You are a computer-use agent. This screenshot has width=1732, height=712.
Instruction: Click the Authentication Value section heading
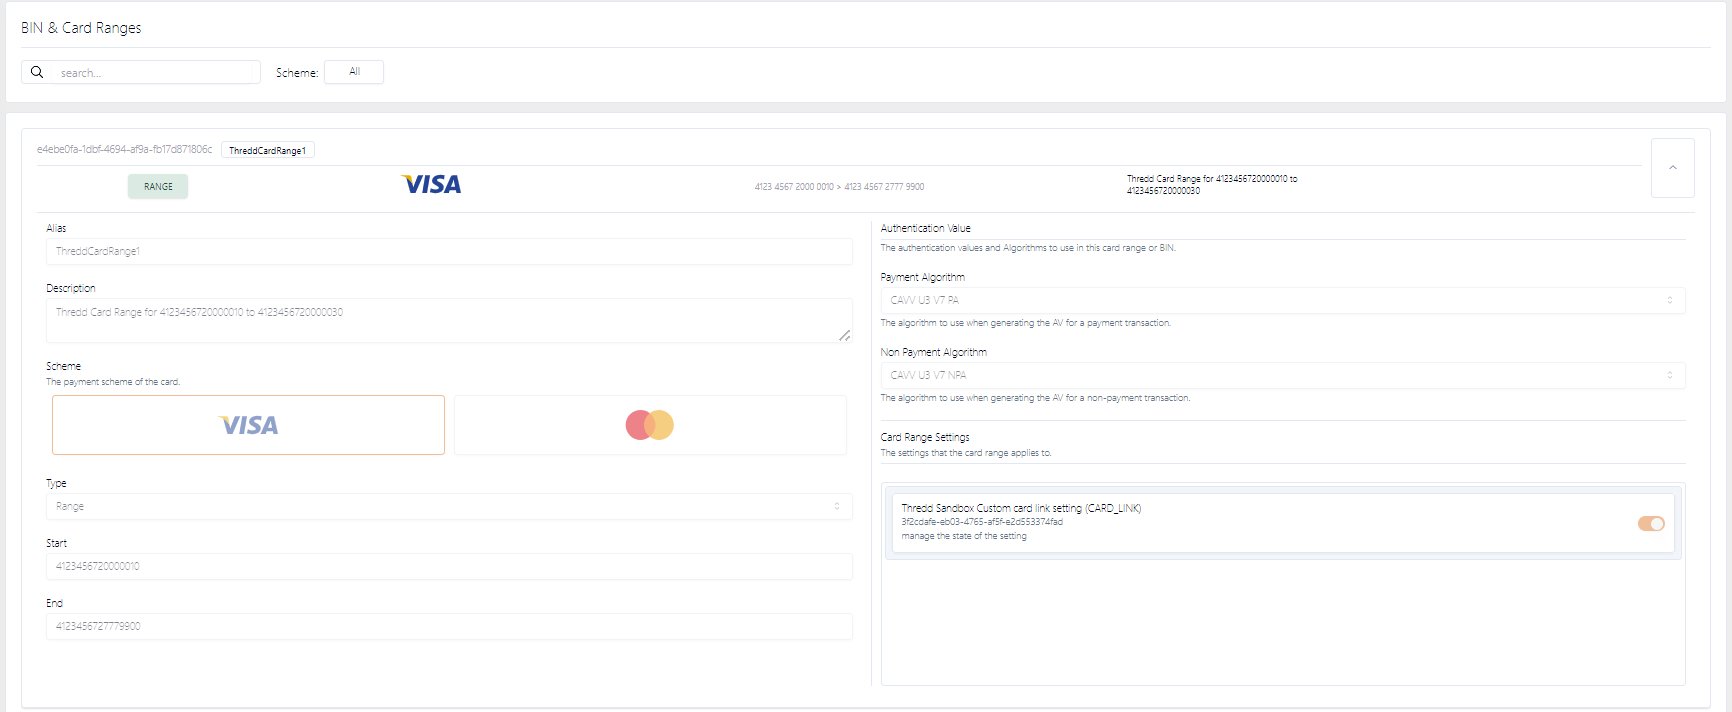click(925, 228)
